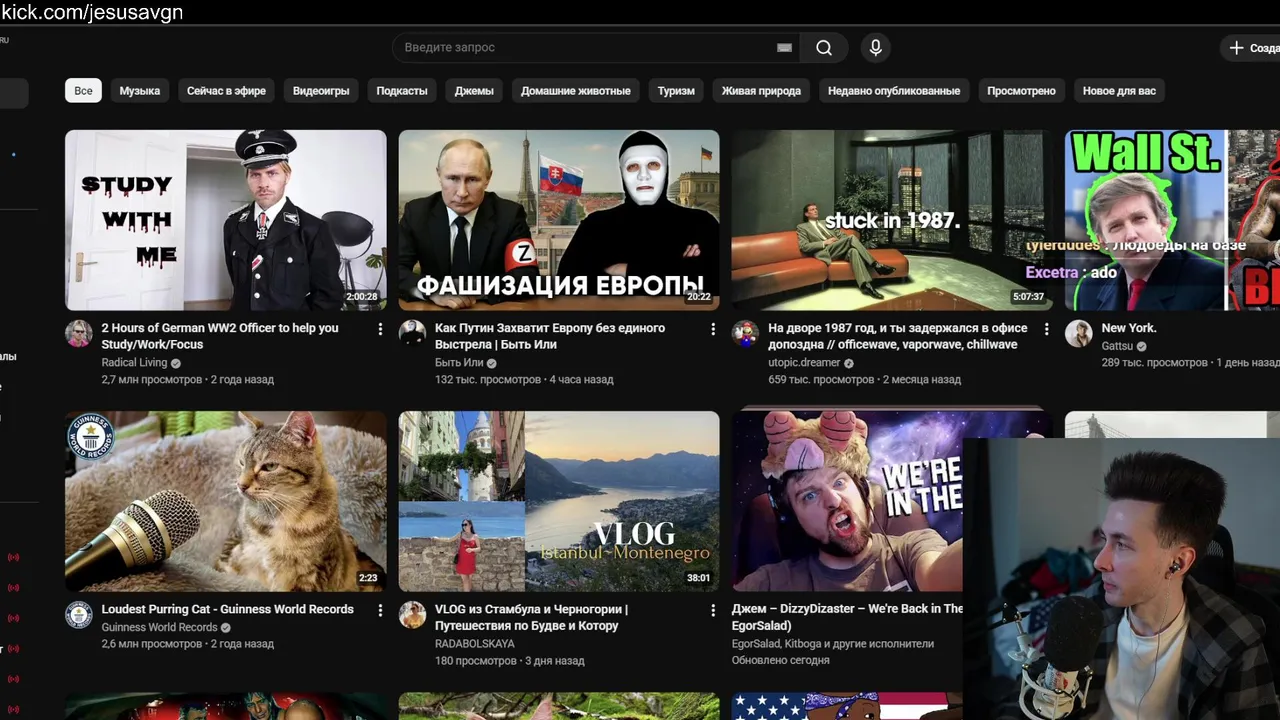Open stuck in 1987 video thumbnail
This screenshot has width=1280, height=720.
(892, 220)
